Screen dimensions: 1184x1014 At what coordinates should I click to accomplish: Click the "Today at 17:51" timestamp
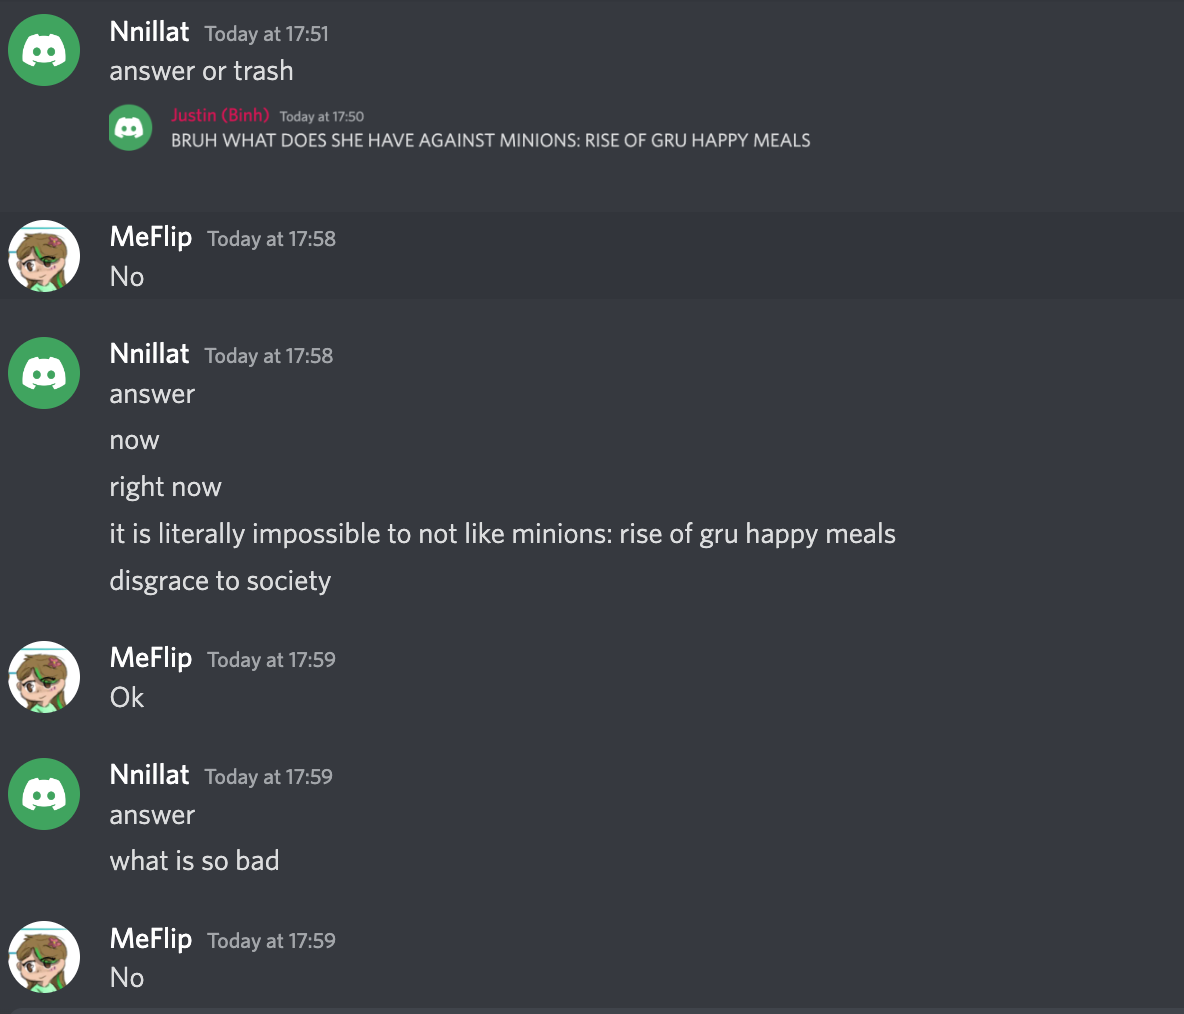[266, 34]
